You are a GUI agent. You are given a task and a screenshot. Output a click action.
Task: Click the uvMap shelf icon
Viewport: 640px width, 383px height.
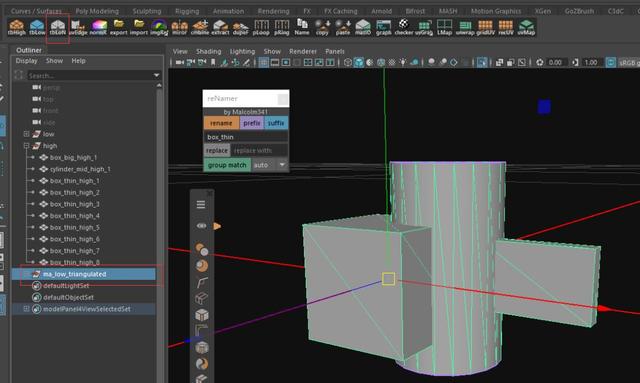coord(526,27)
